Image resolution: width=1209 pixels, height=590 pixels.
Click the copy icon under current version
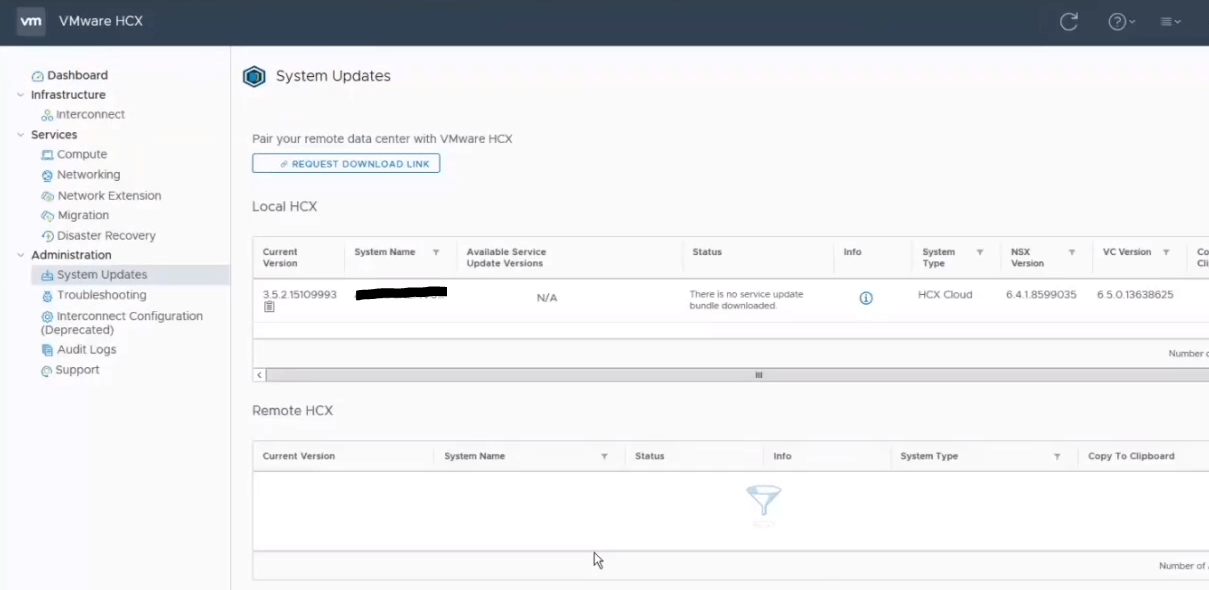click(269, 307)
